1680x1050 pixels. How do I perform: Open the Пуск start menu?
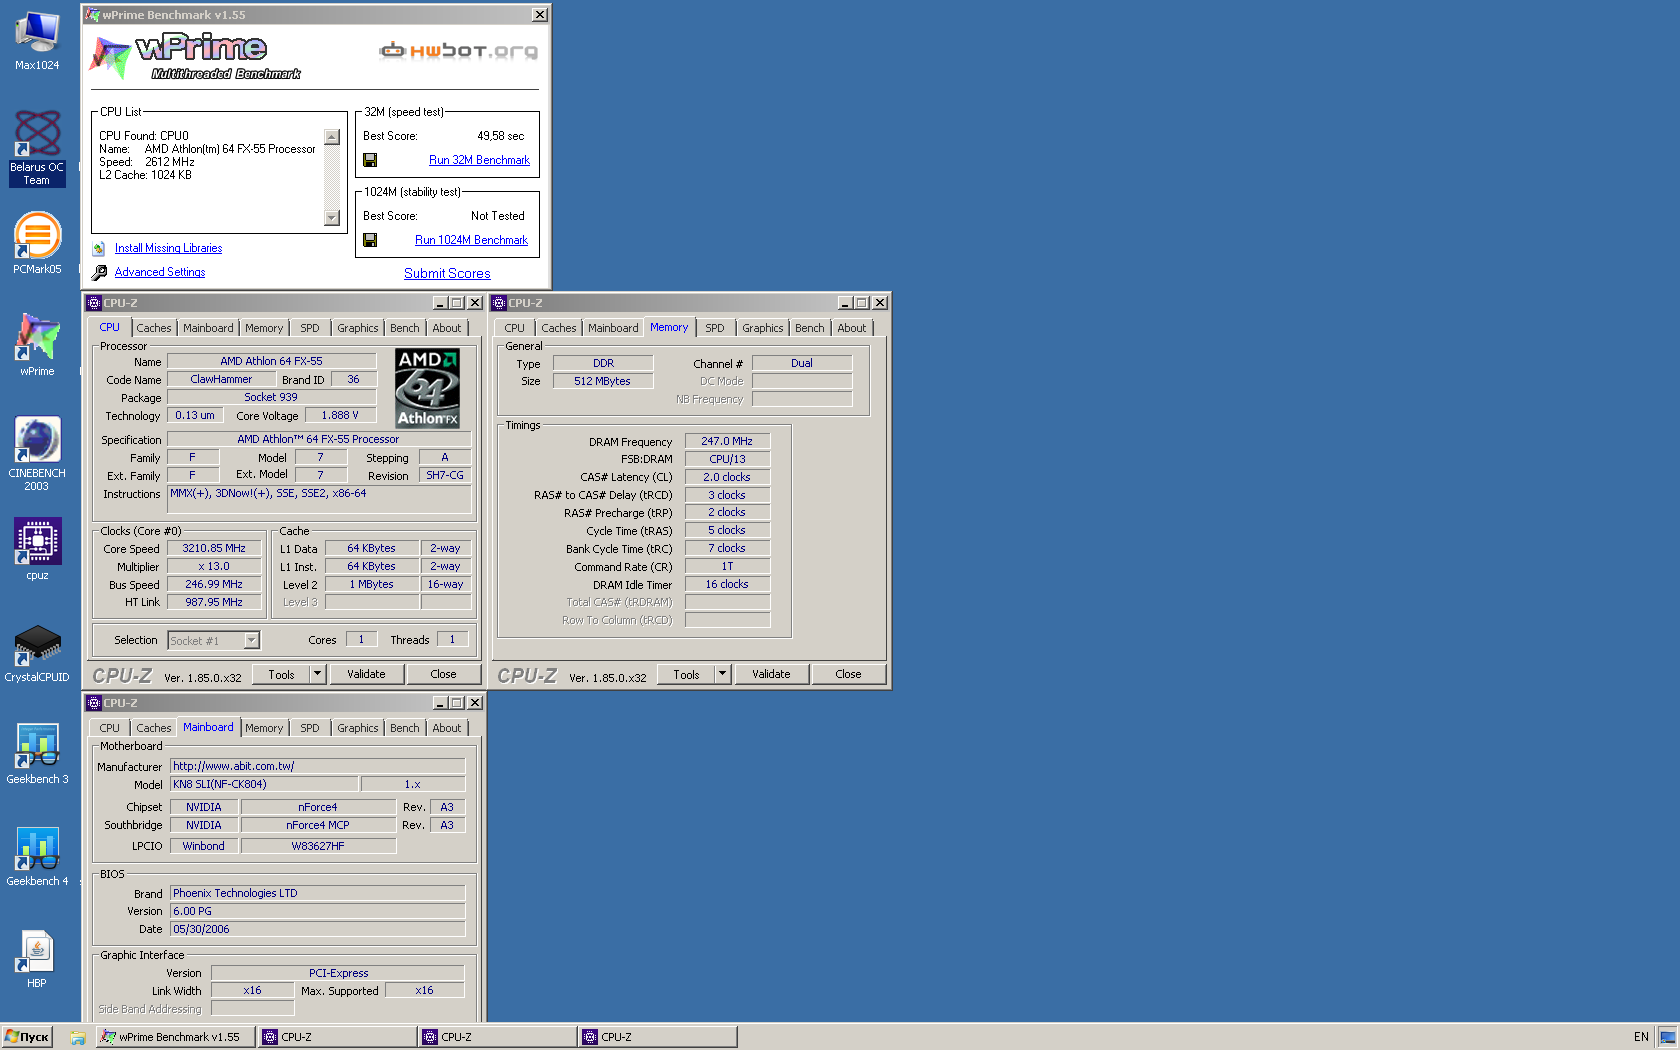click(27, 1037)
